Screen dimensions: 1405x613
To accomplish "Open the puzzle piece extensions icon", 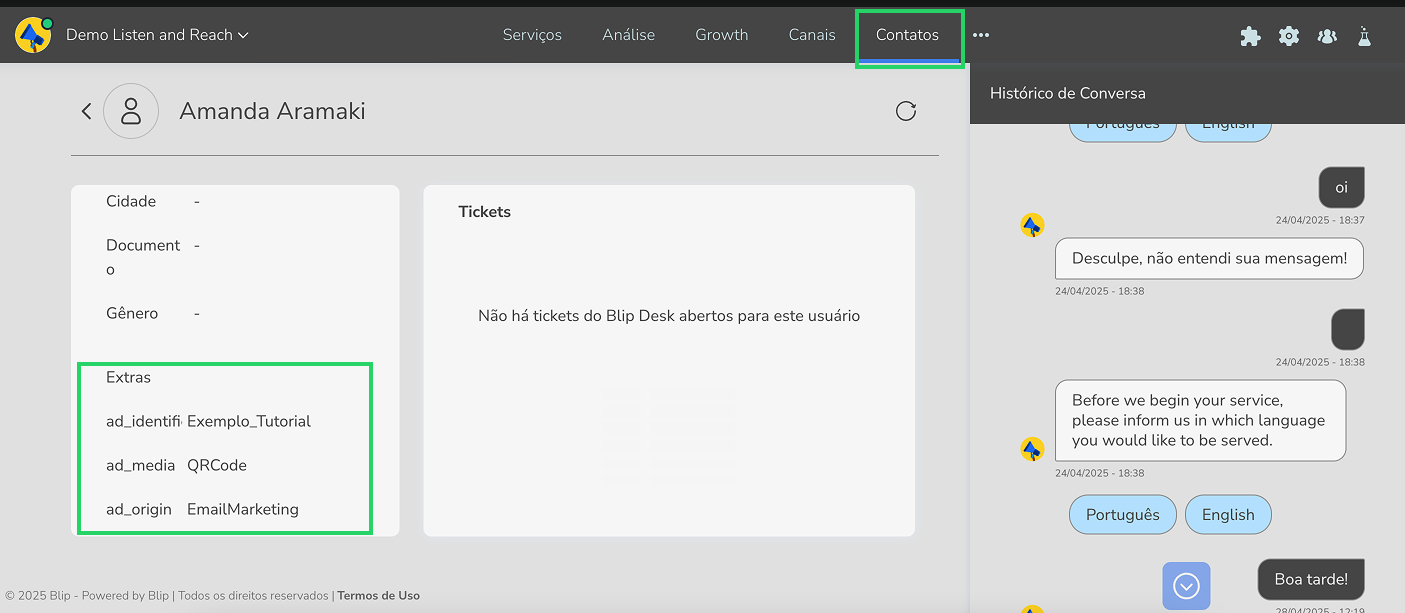I will (1250, 36).
